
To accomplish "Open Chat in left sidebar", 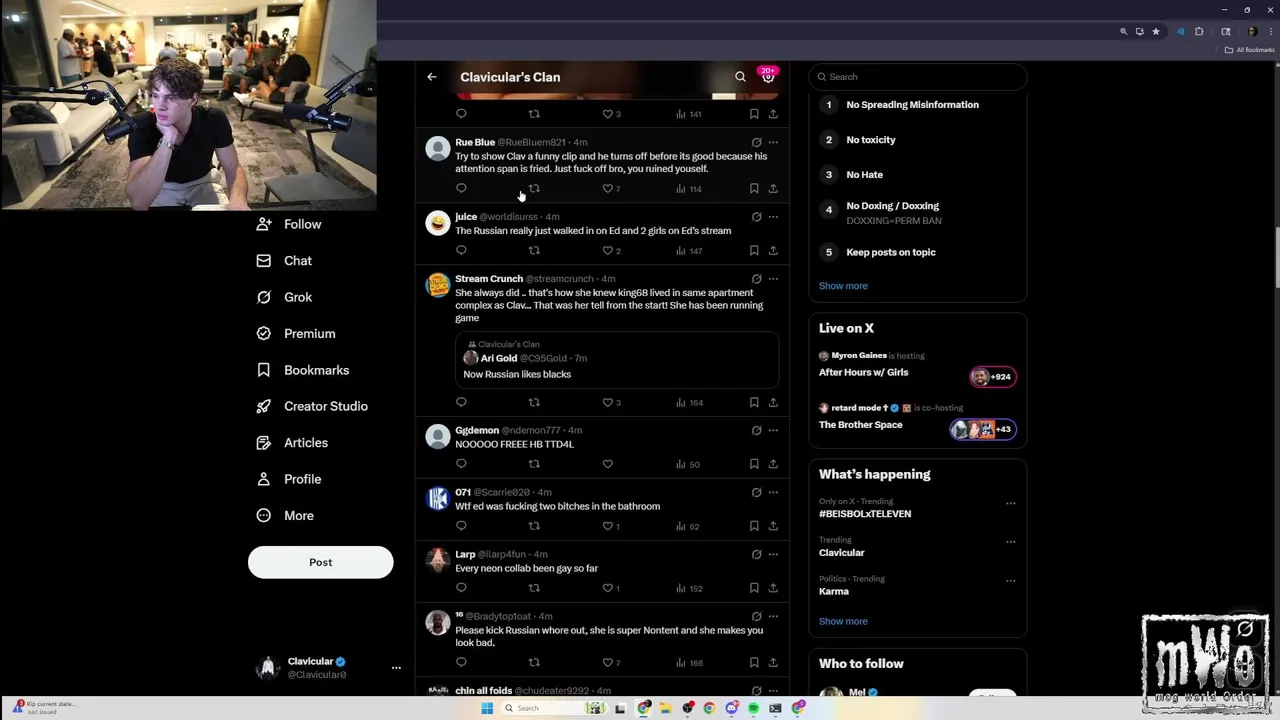I will tap(285, 261).
